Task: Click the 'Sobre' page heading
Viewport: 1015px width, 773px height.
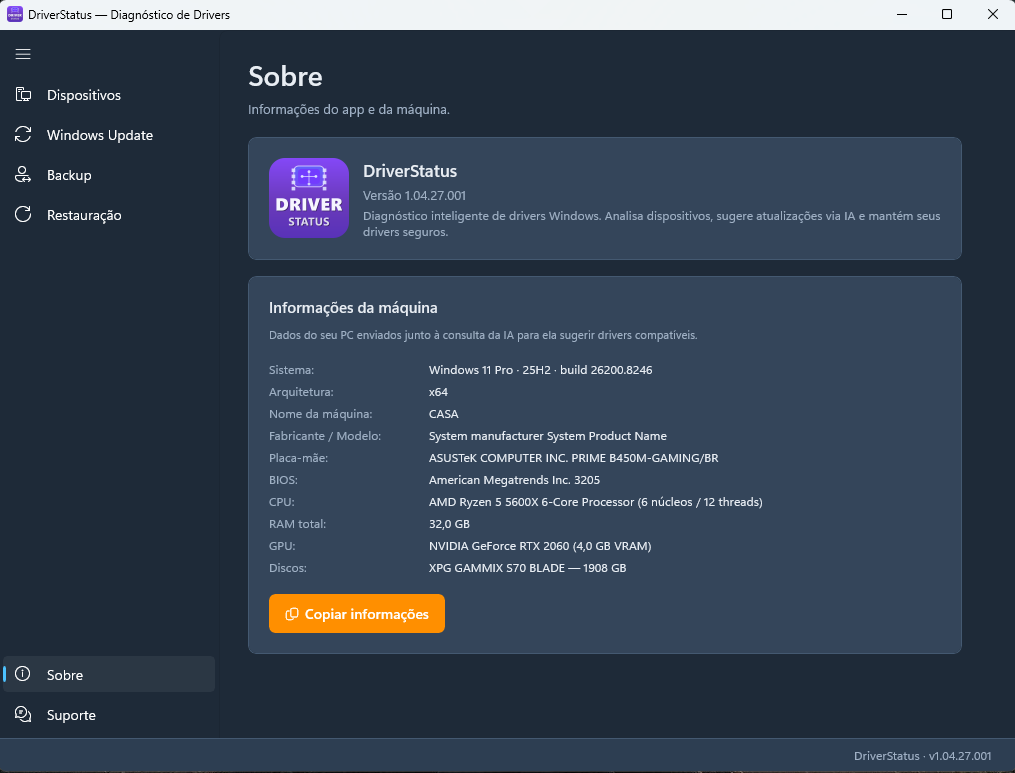Action: (x=285, y=76)
